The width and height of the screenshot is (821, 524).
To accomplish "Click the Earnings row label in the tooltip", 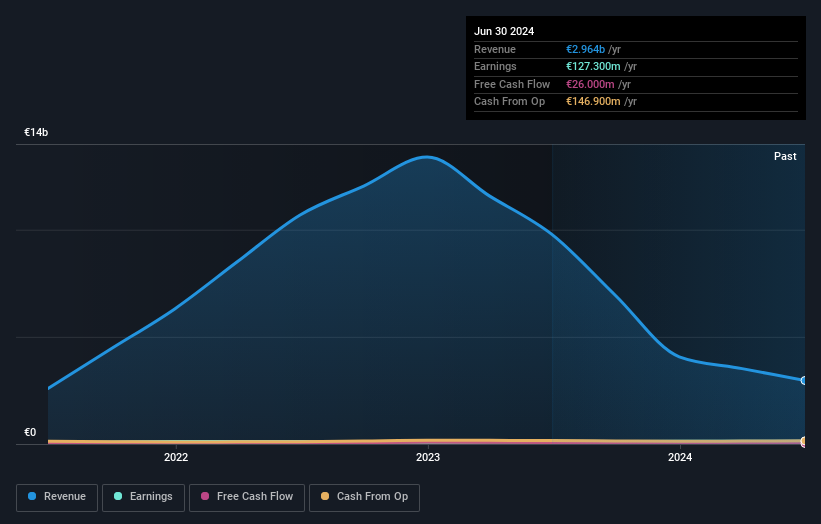I will coord(495,66).
